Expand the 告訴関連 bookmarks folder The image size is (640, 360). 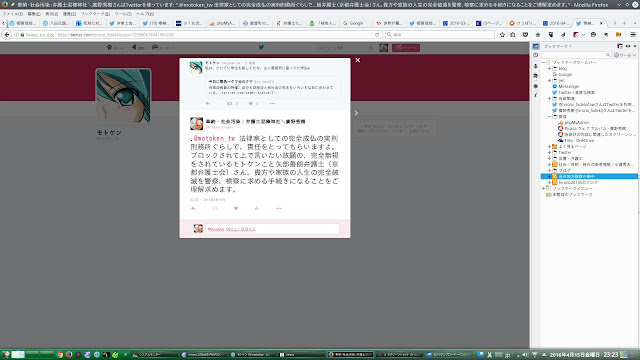coord(549,98)
